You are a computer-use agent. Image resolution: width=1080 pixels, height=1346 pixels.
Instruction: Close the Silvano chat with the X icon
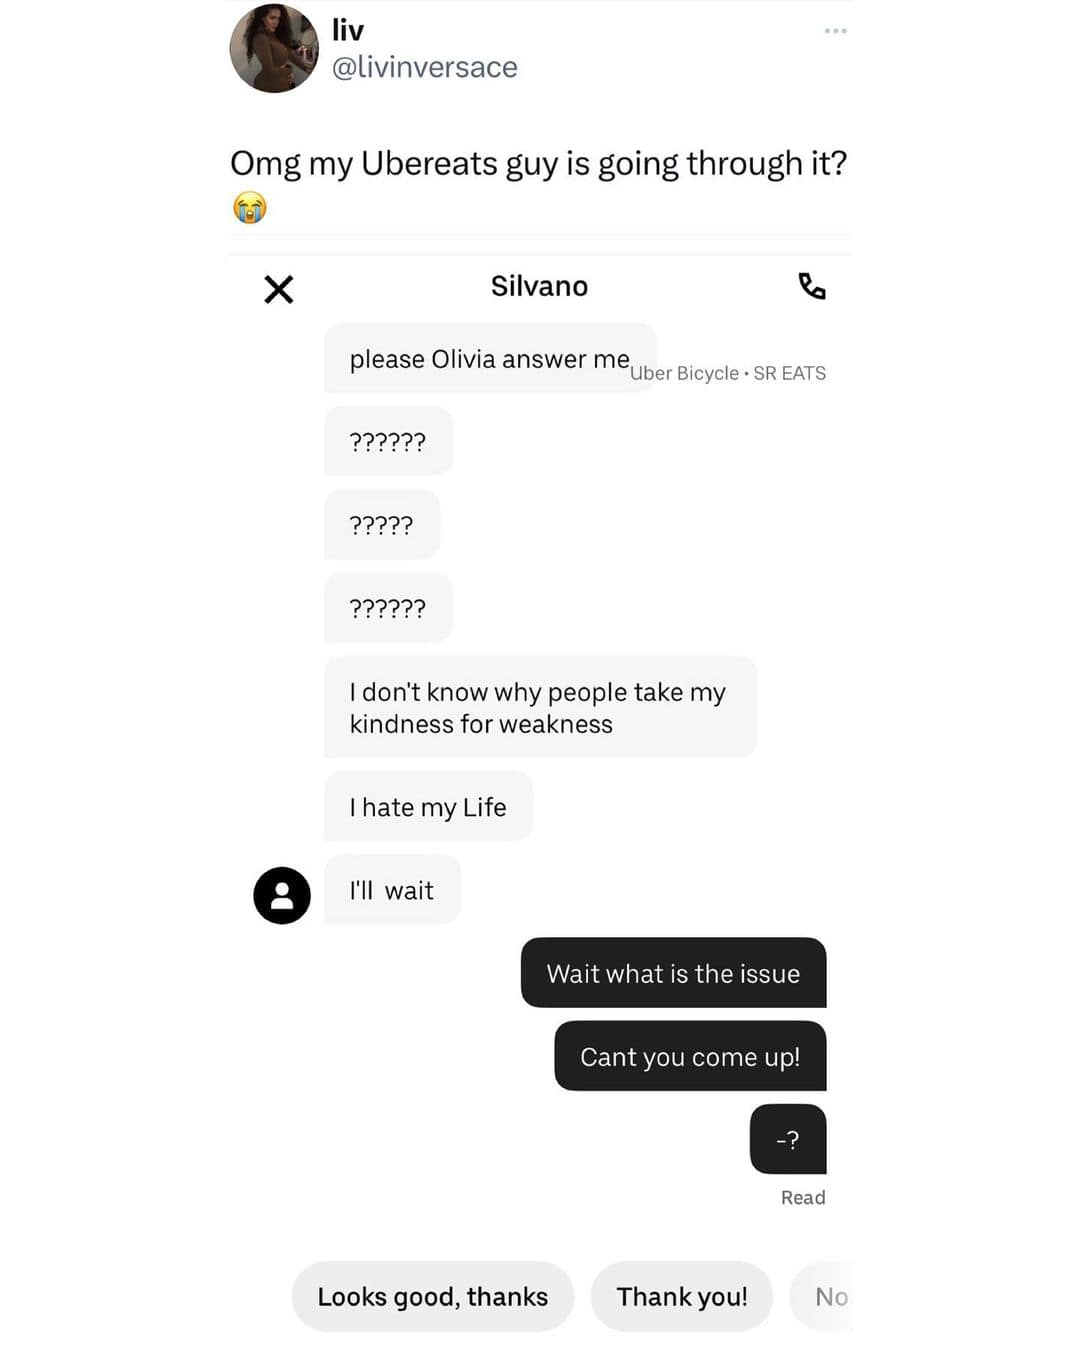(x=278, y=289)
